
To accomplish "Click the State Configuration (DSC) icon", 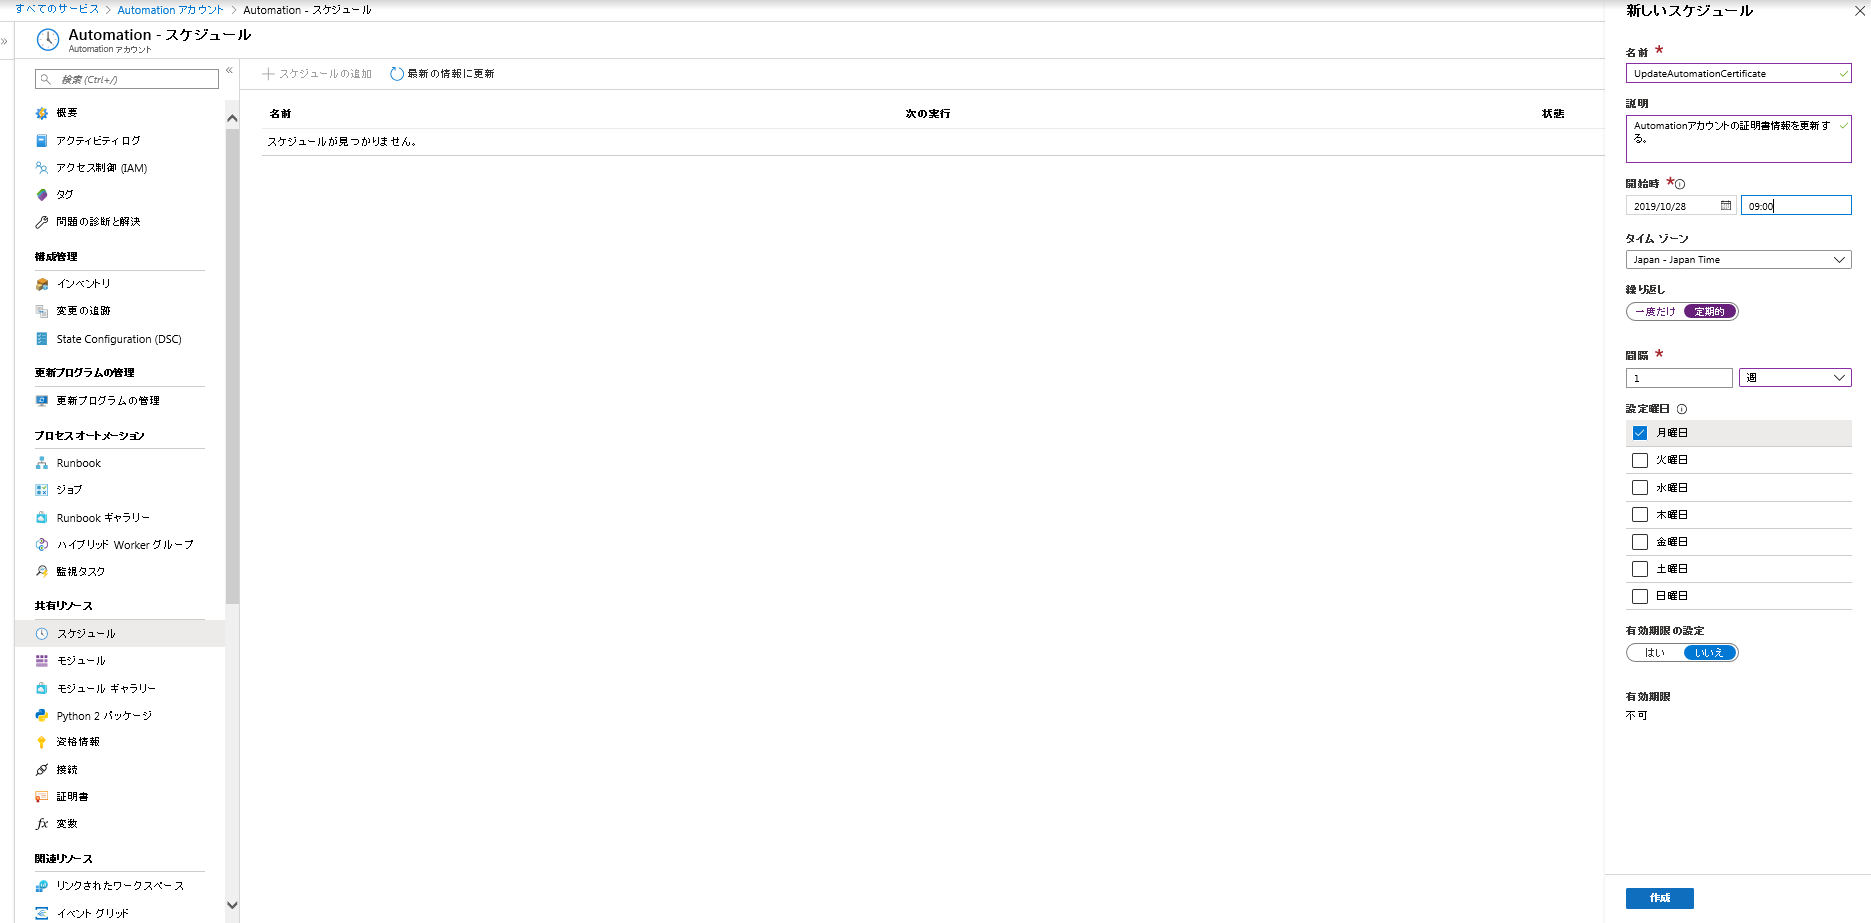I will point(42,339).
